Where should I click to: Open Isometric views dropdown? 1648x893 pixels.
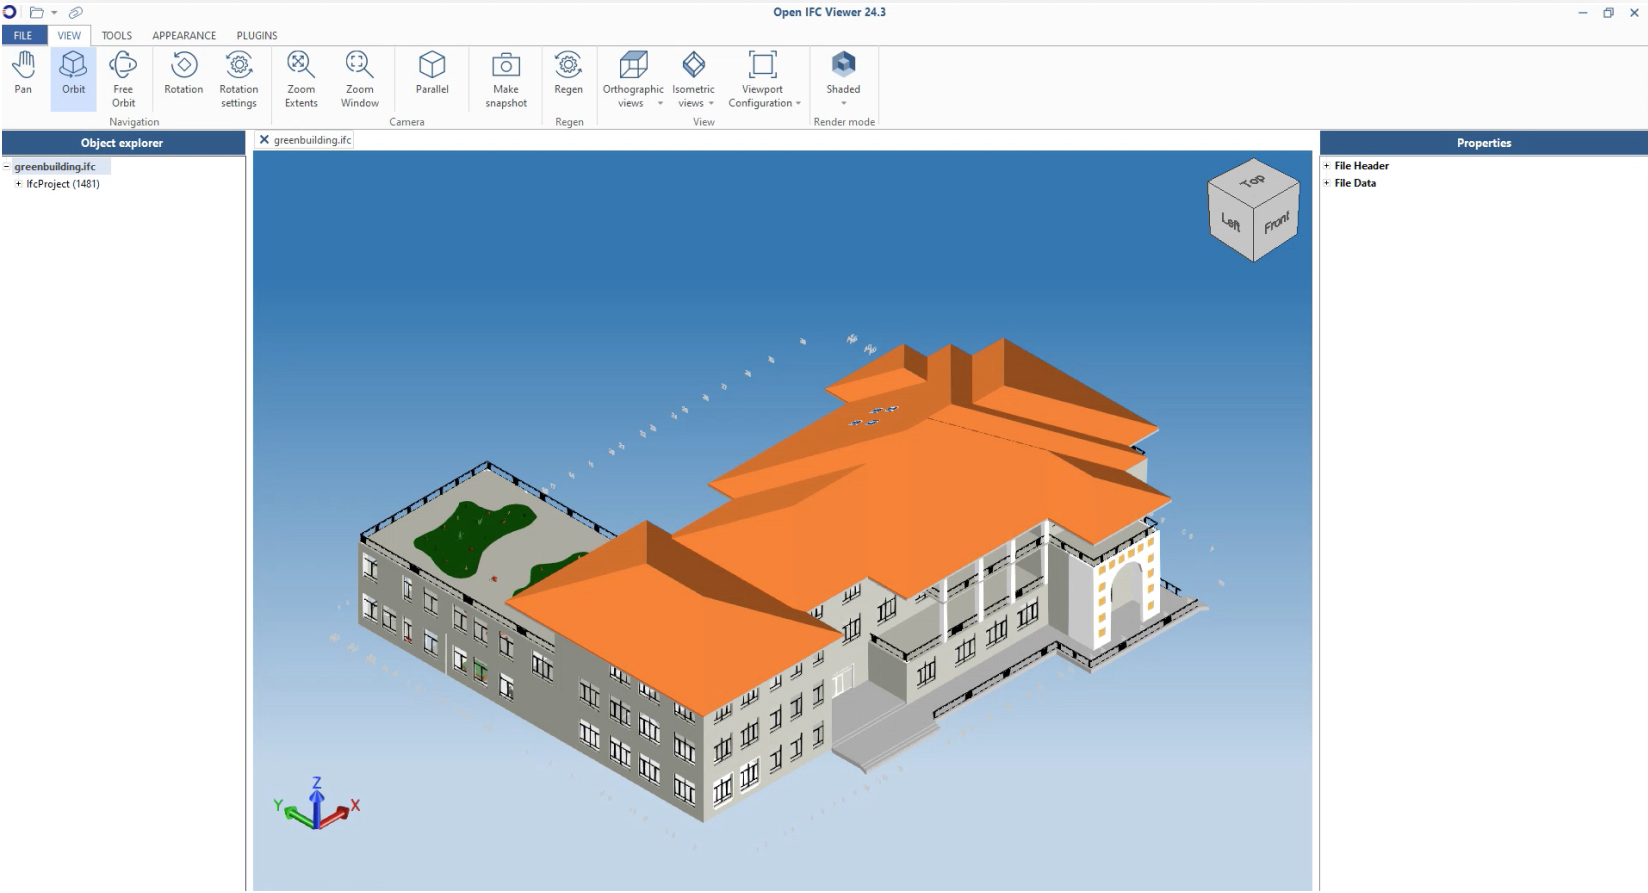point(693,80)
